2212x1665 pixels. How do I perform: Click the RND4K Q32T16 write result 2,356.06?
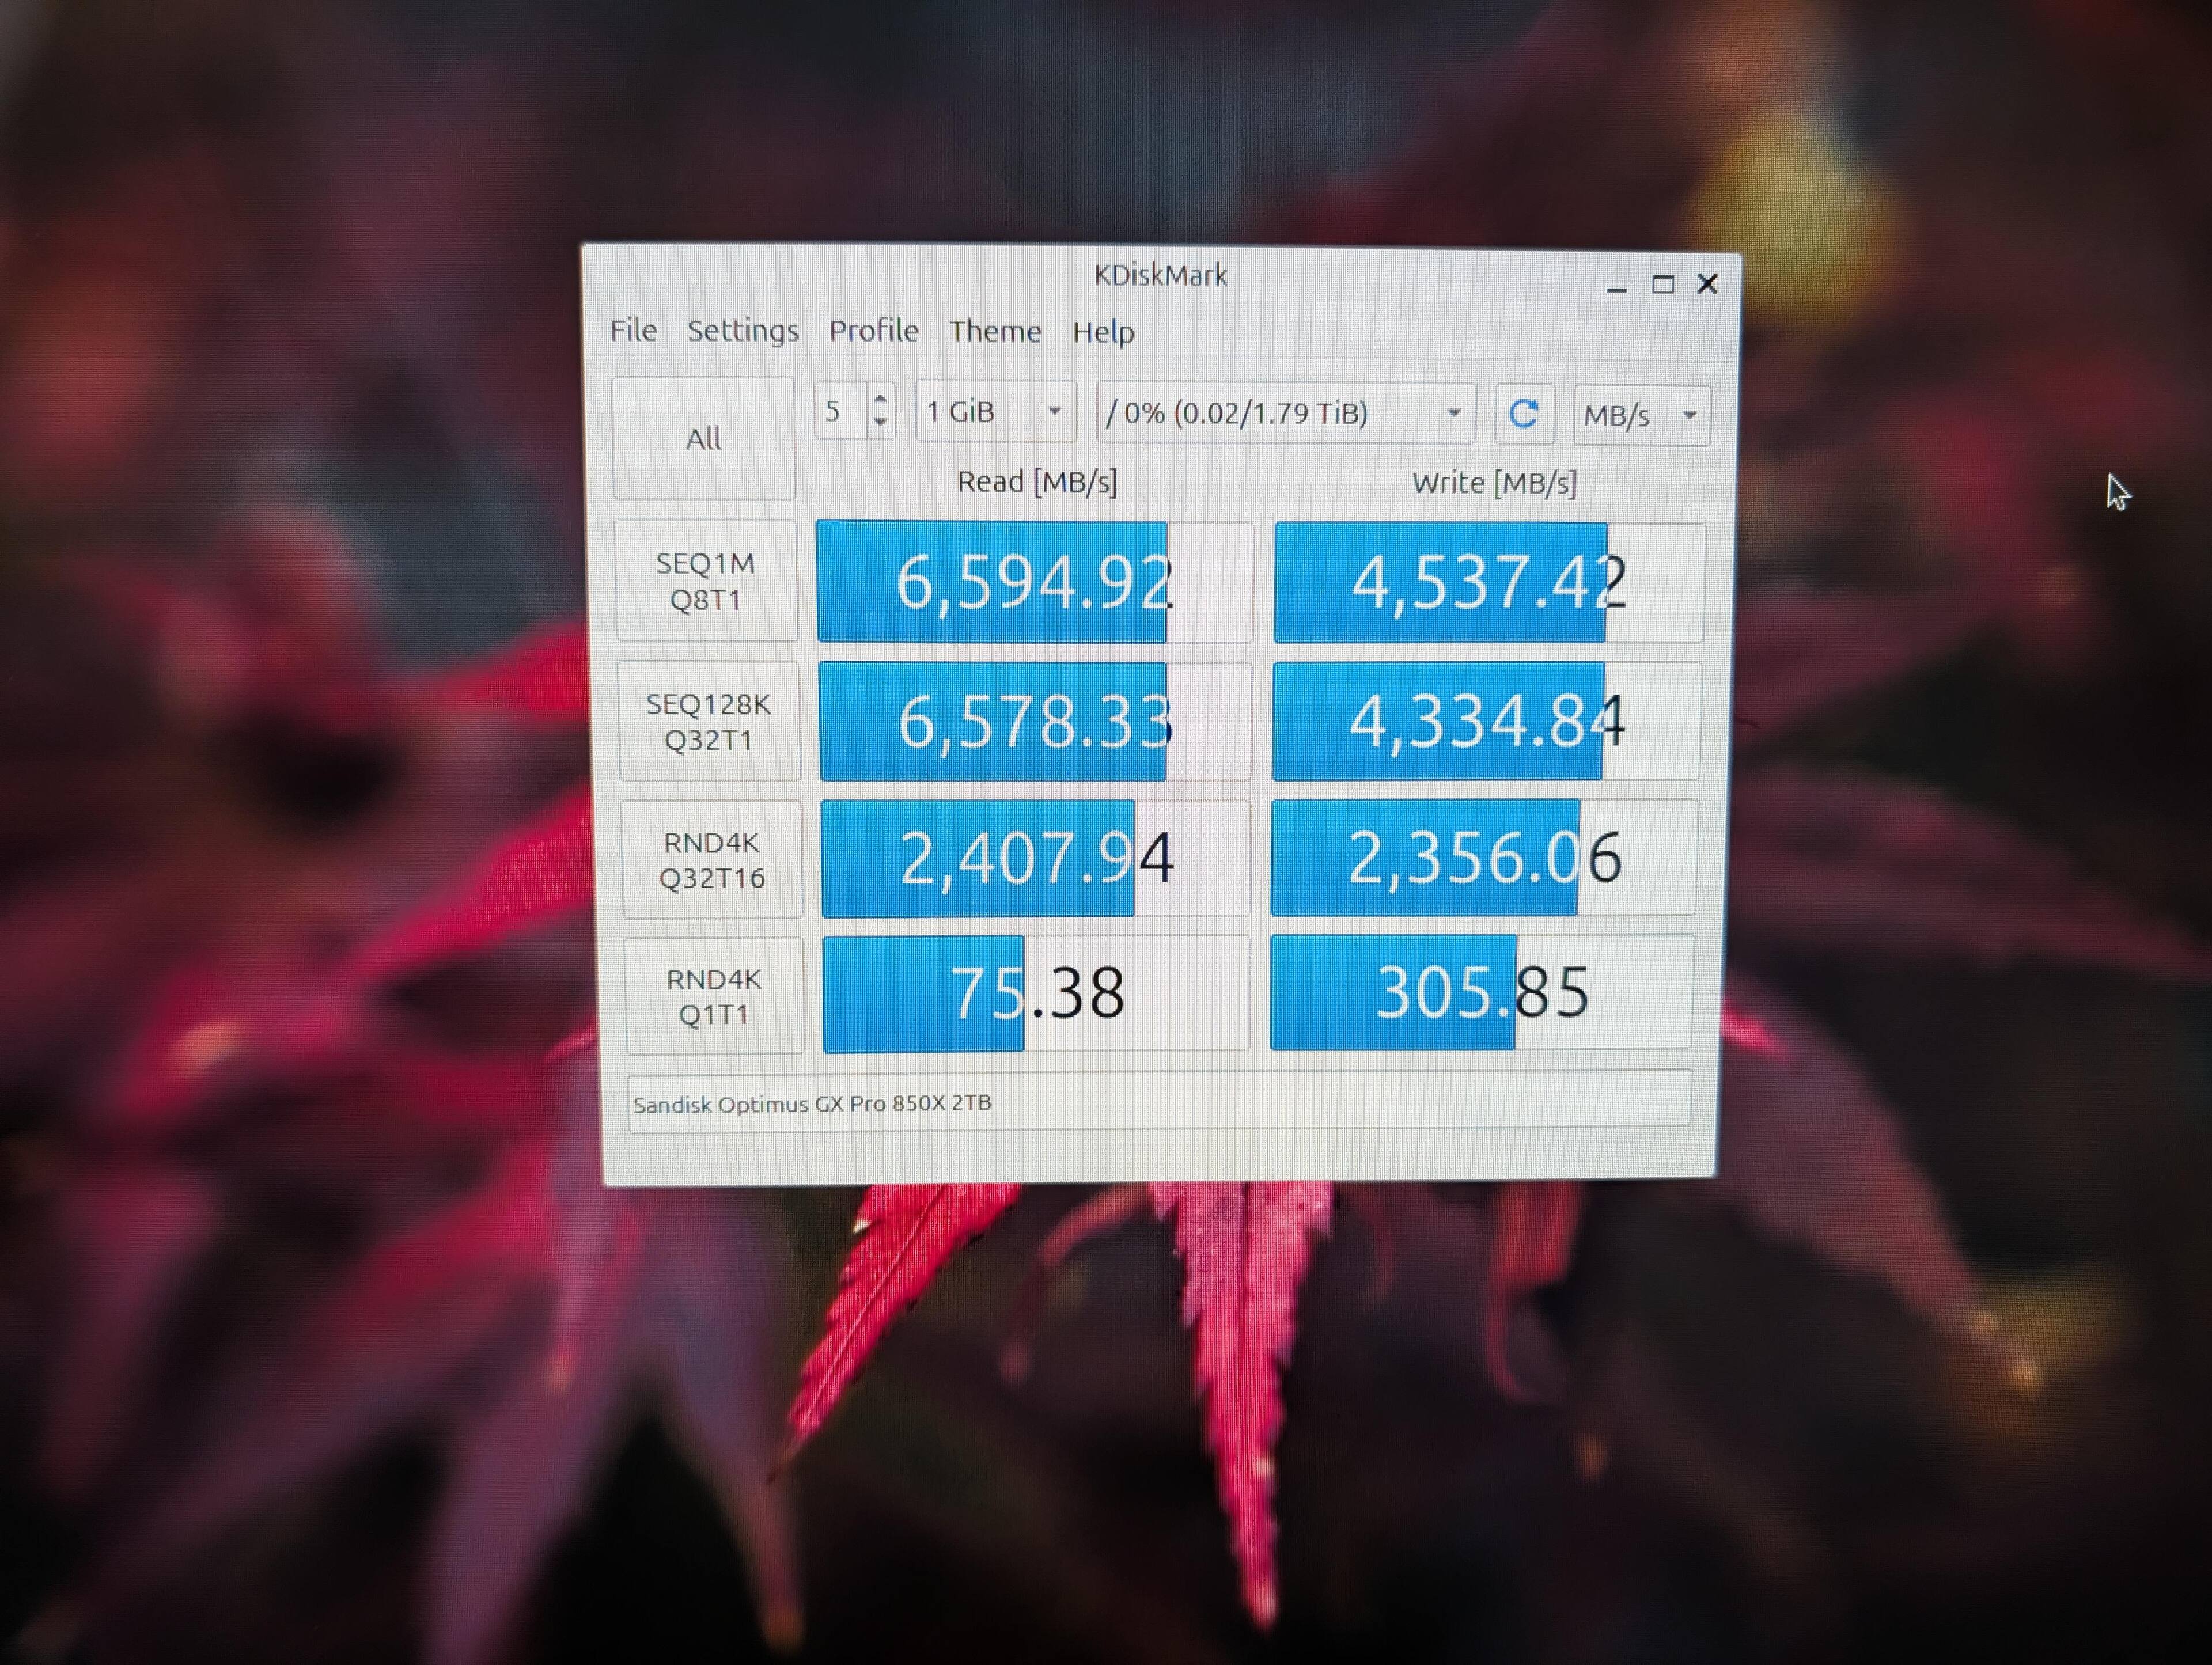pos(1484,858)
